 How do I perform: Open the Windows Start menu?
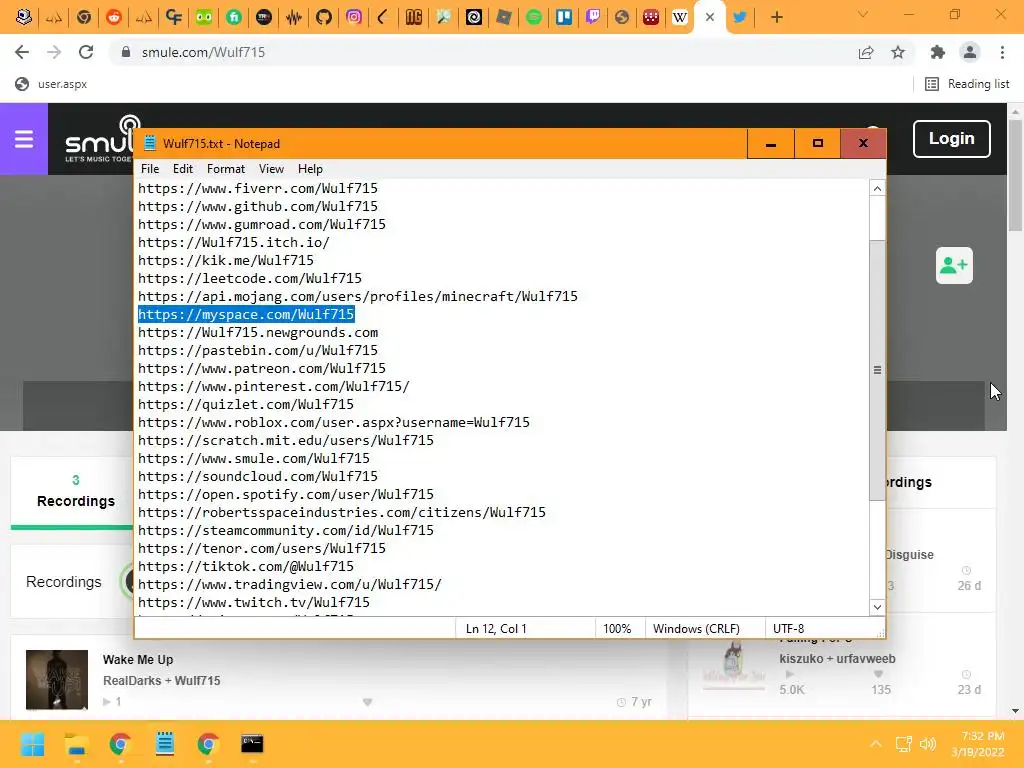pos(32,744)
